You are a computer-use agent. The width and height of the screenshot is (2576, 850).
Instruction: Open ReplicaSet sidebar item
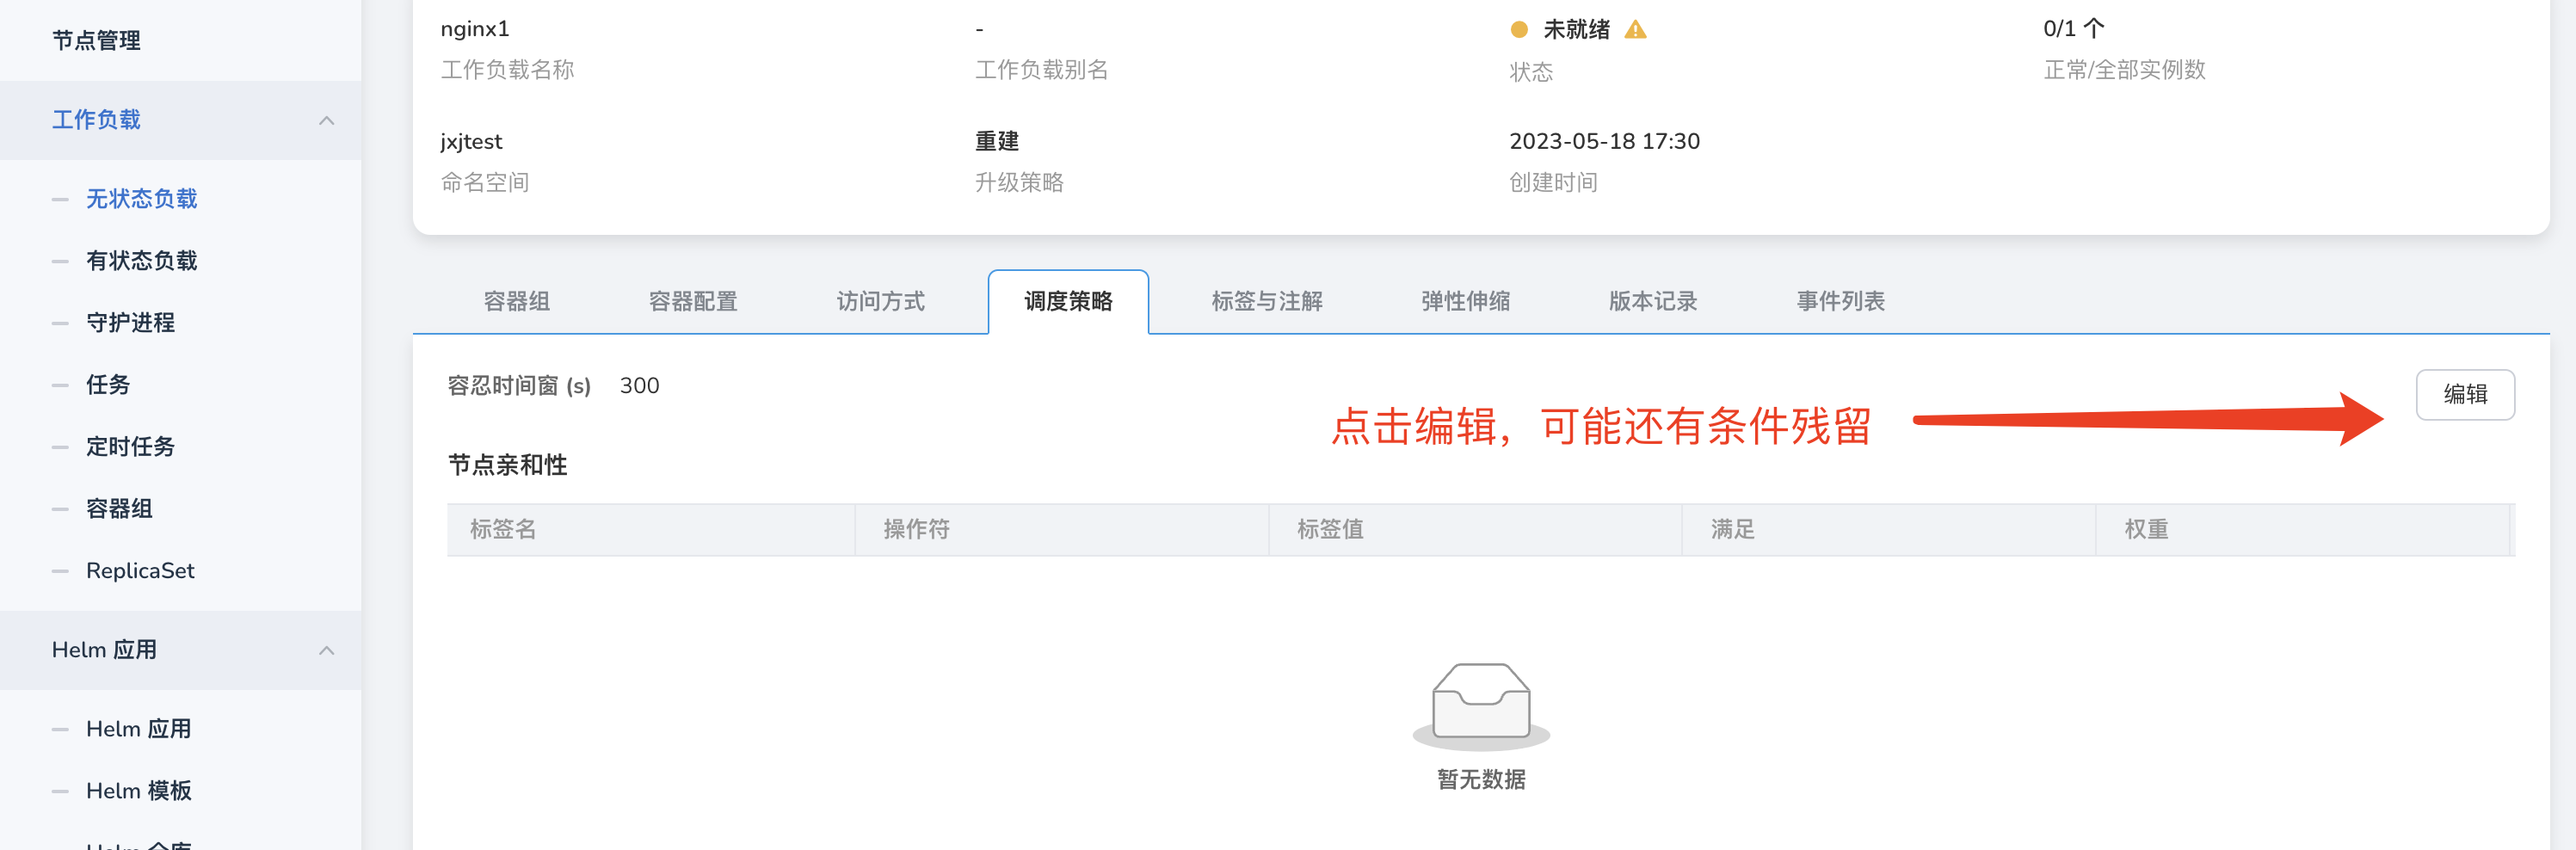point(140,571)
